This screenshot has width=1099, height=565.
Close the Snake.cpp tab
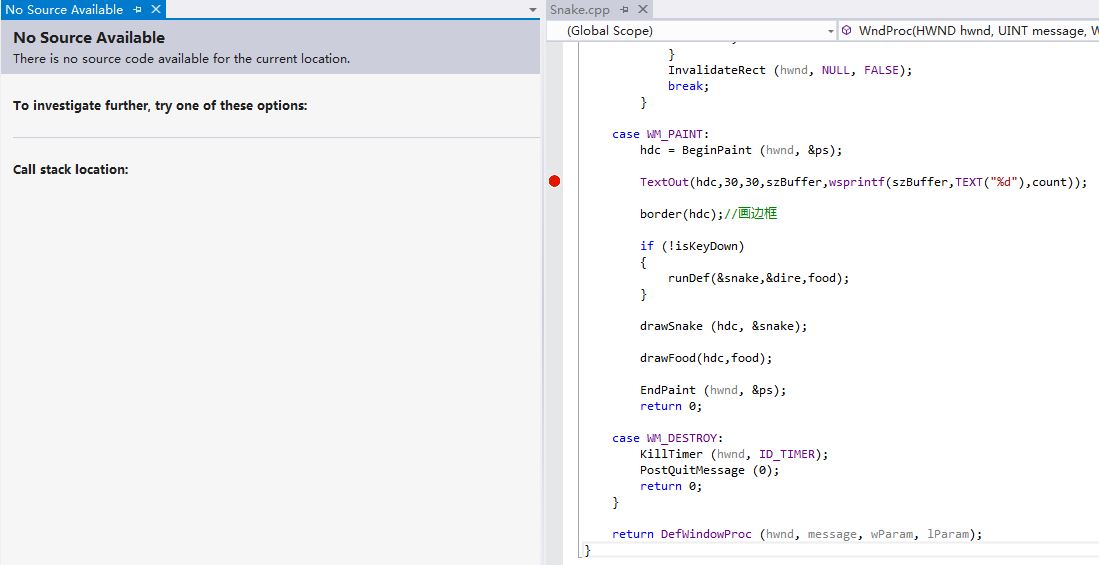coord(642,9)
